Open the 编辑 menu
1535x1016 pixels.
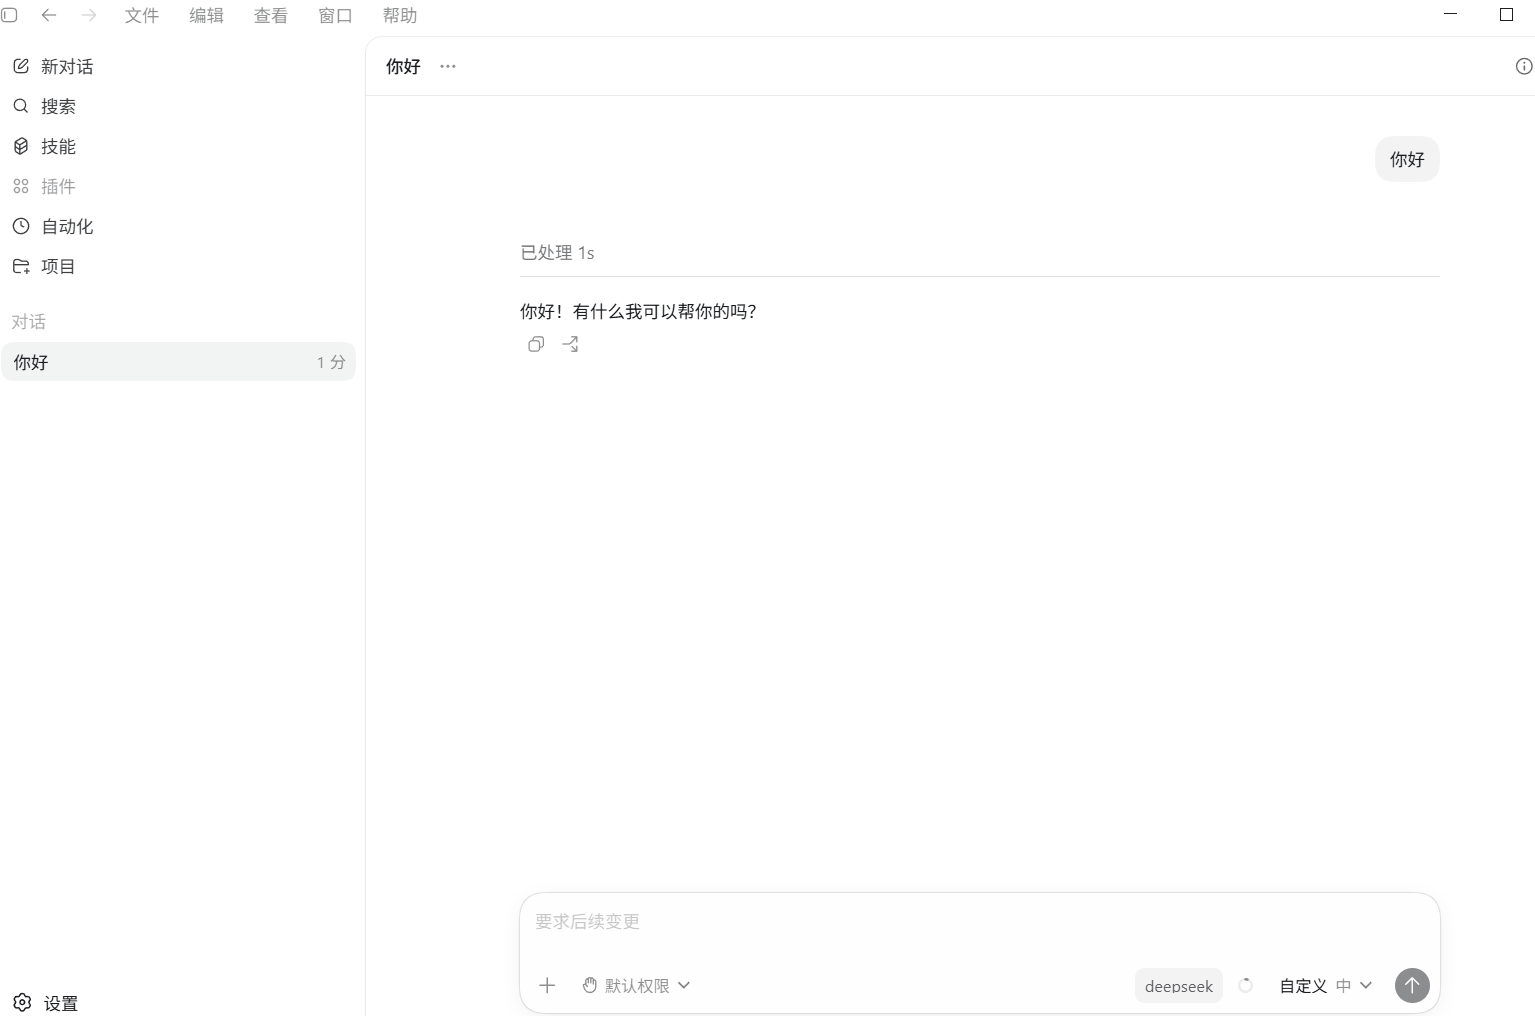coord(206,15)
